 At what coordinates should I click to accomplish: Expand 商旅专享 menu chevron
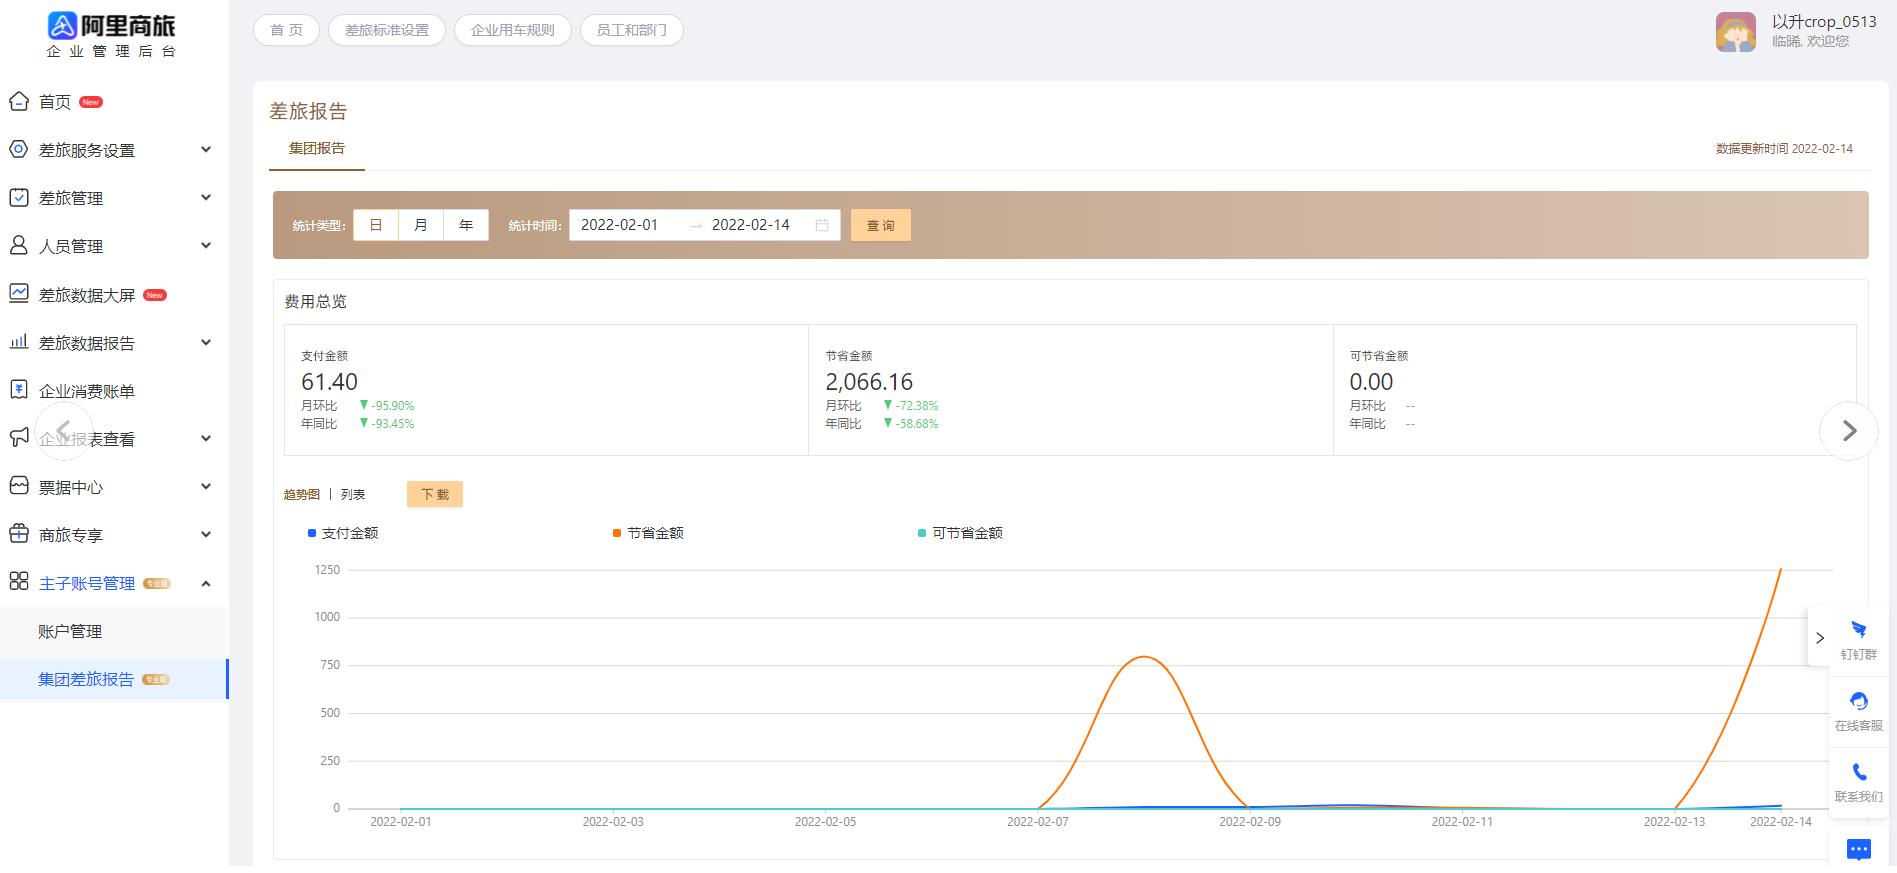pyautogui.click(x=206, y=534)
